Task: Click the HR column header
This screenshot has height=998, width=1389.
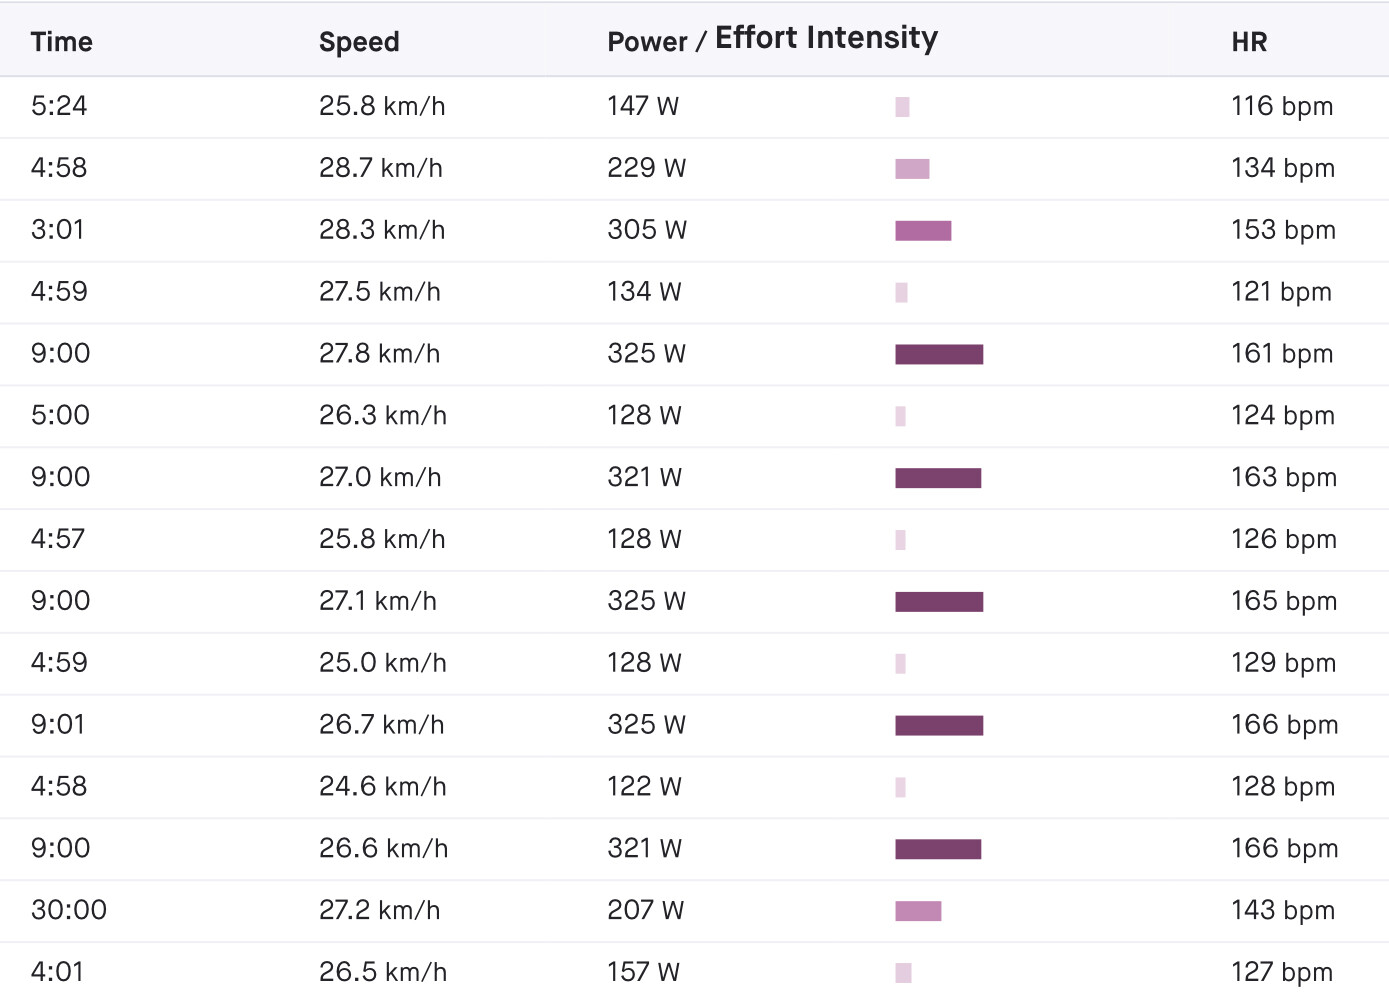Action: point(1249,42)
